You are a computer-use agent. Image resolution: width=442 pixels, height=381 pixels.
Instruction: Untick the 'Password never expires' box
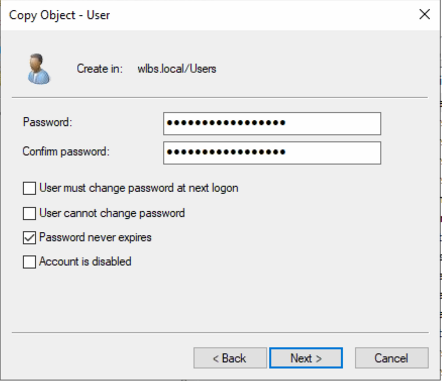(29, 238)
